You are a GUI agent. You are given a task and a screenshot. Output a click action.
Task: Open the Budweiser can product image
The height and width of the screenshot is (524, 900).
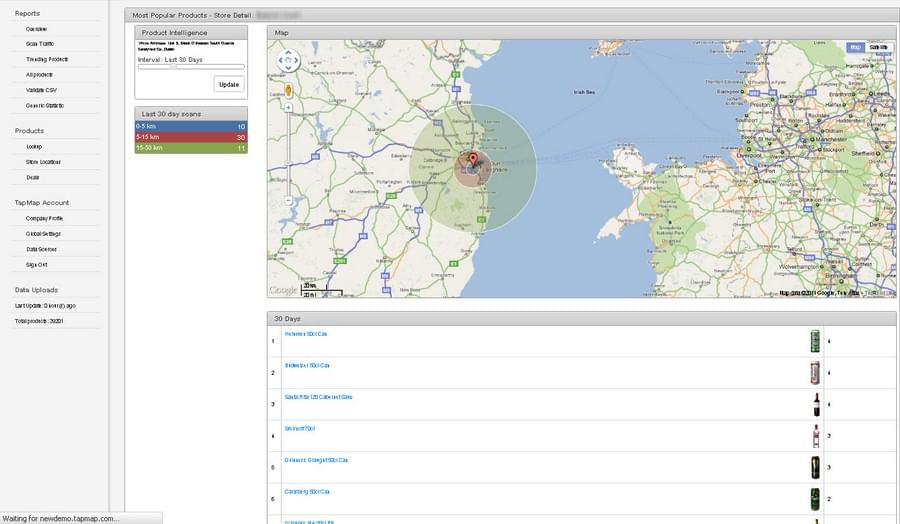(x=815, y=372)
